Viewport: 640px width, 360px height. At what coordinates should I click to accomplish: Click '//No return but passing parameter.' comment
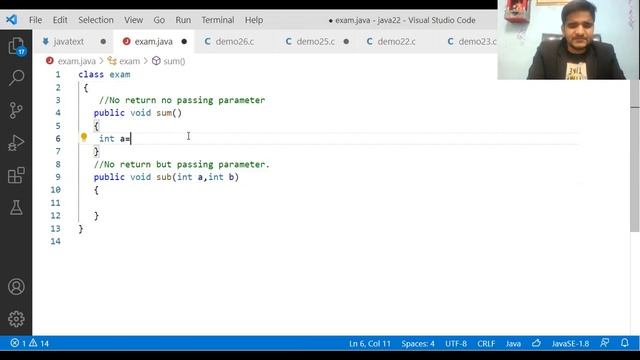click(182, 164)
